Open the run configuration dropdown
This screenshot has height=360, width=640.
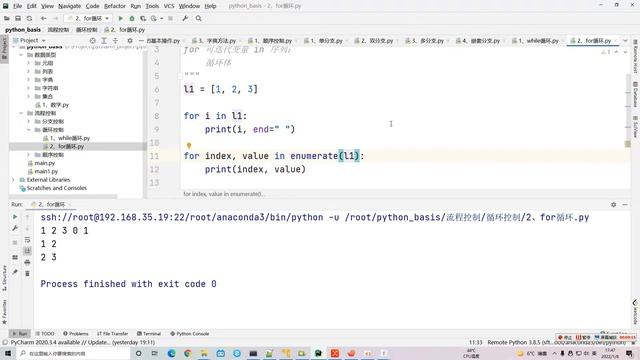click(x=89, y=18)
